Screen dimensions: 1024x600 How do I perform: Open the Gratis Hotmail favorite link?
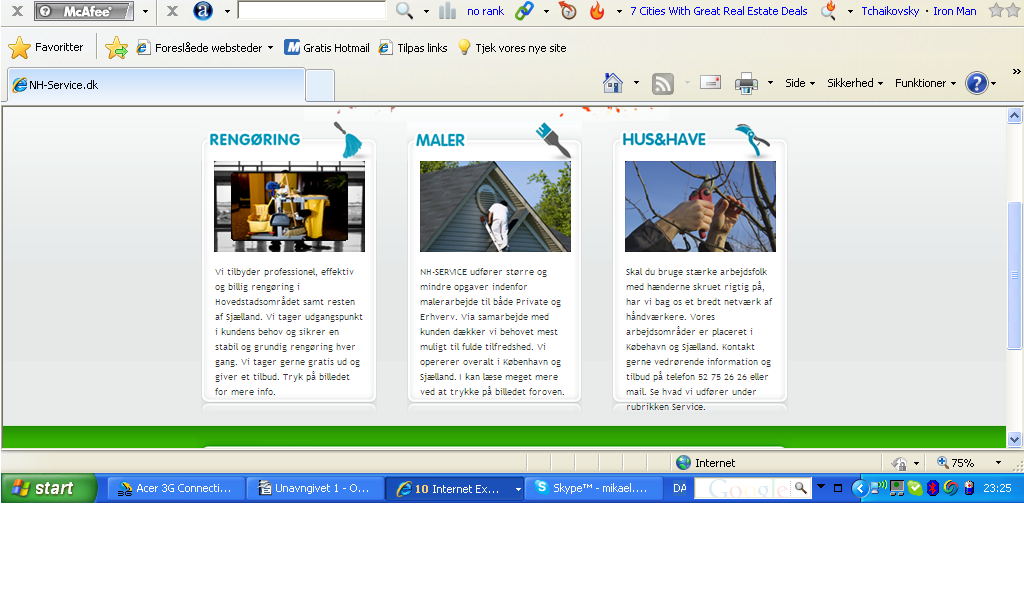coord(327,48)
